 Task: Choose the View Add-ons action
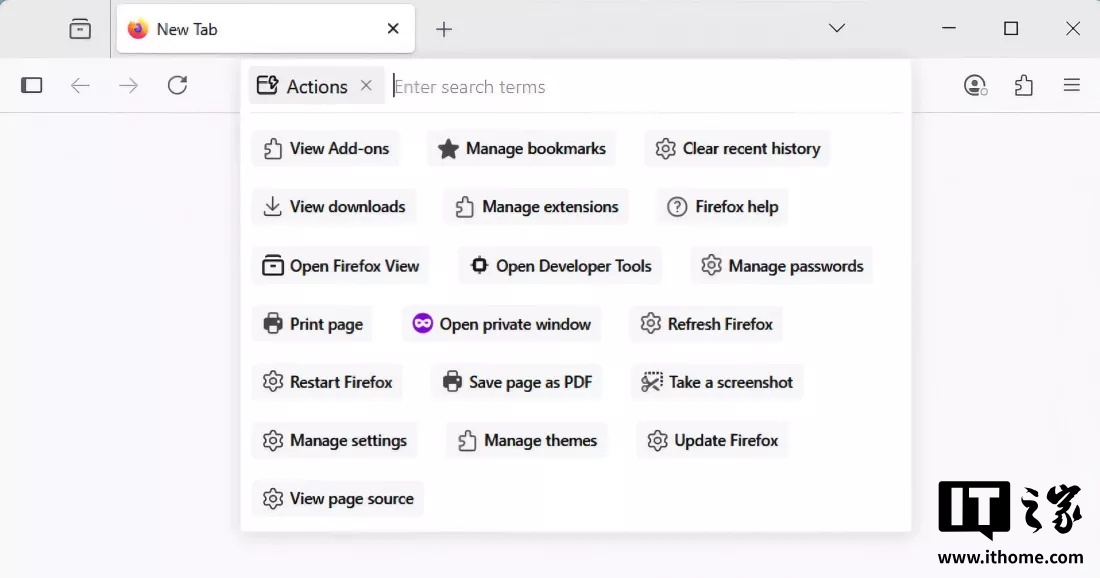326,149
